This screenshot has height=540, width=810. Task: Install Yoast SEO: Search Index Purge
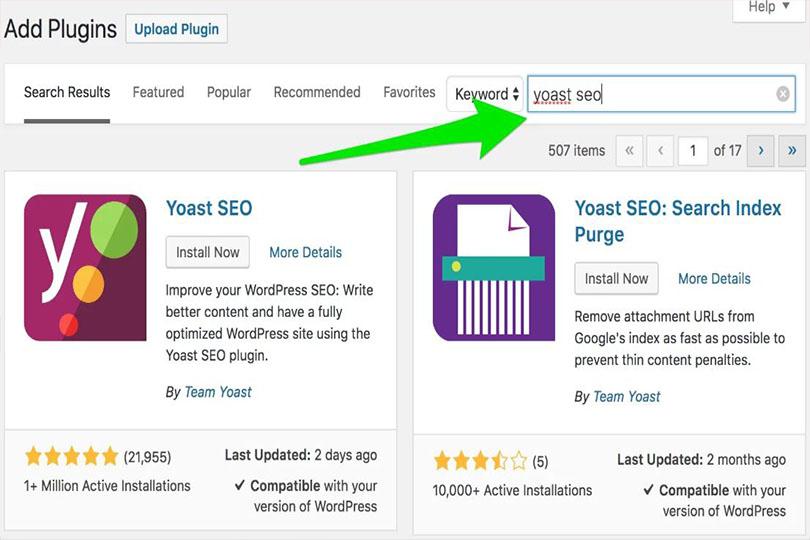616,279
